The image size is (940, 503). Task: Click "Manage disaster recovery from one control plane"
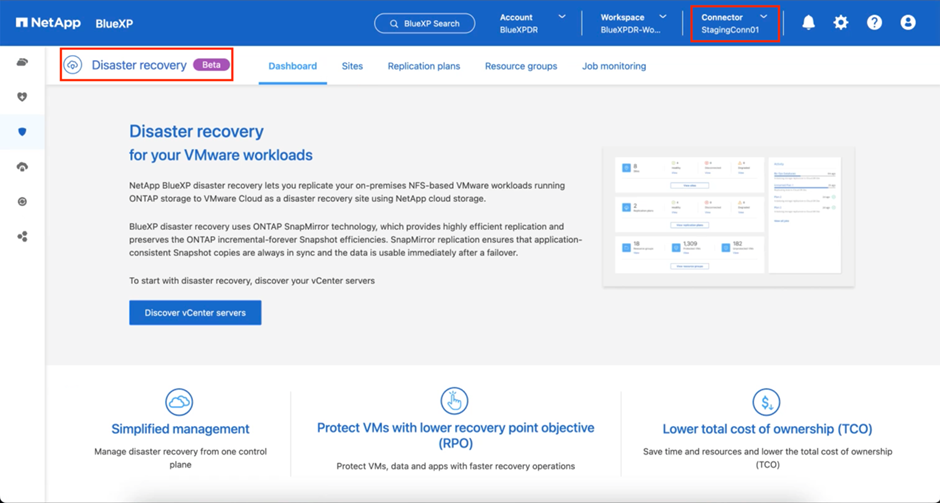(180, 458)
